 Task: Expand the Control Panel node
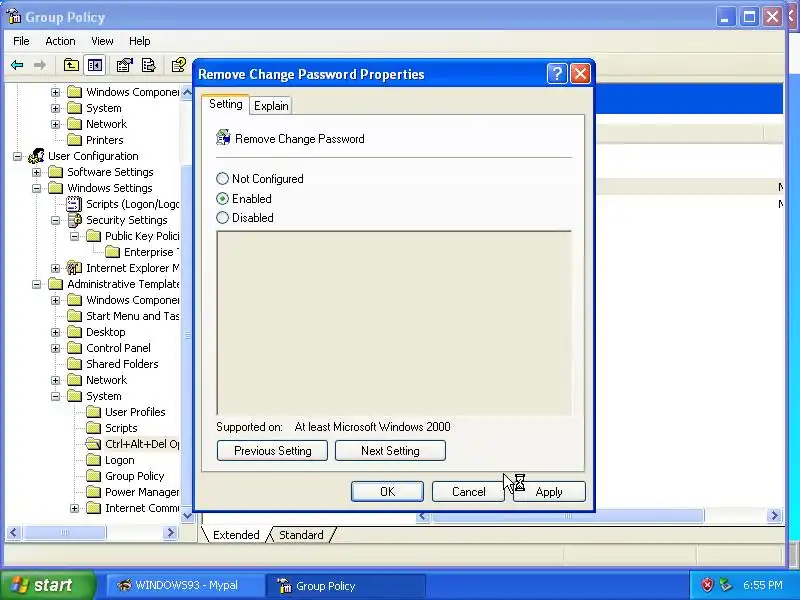tap(55, 348)
